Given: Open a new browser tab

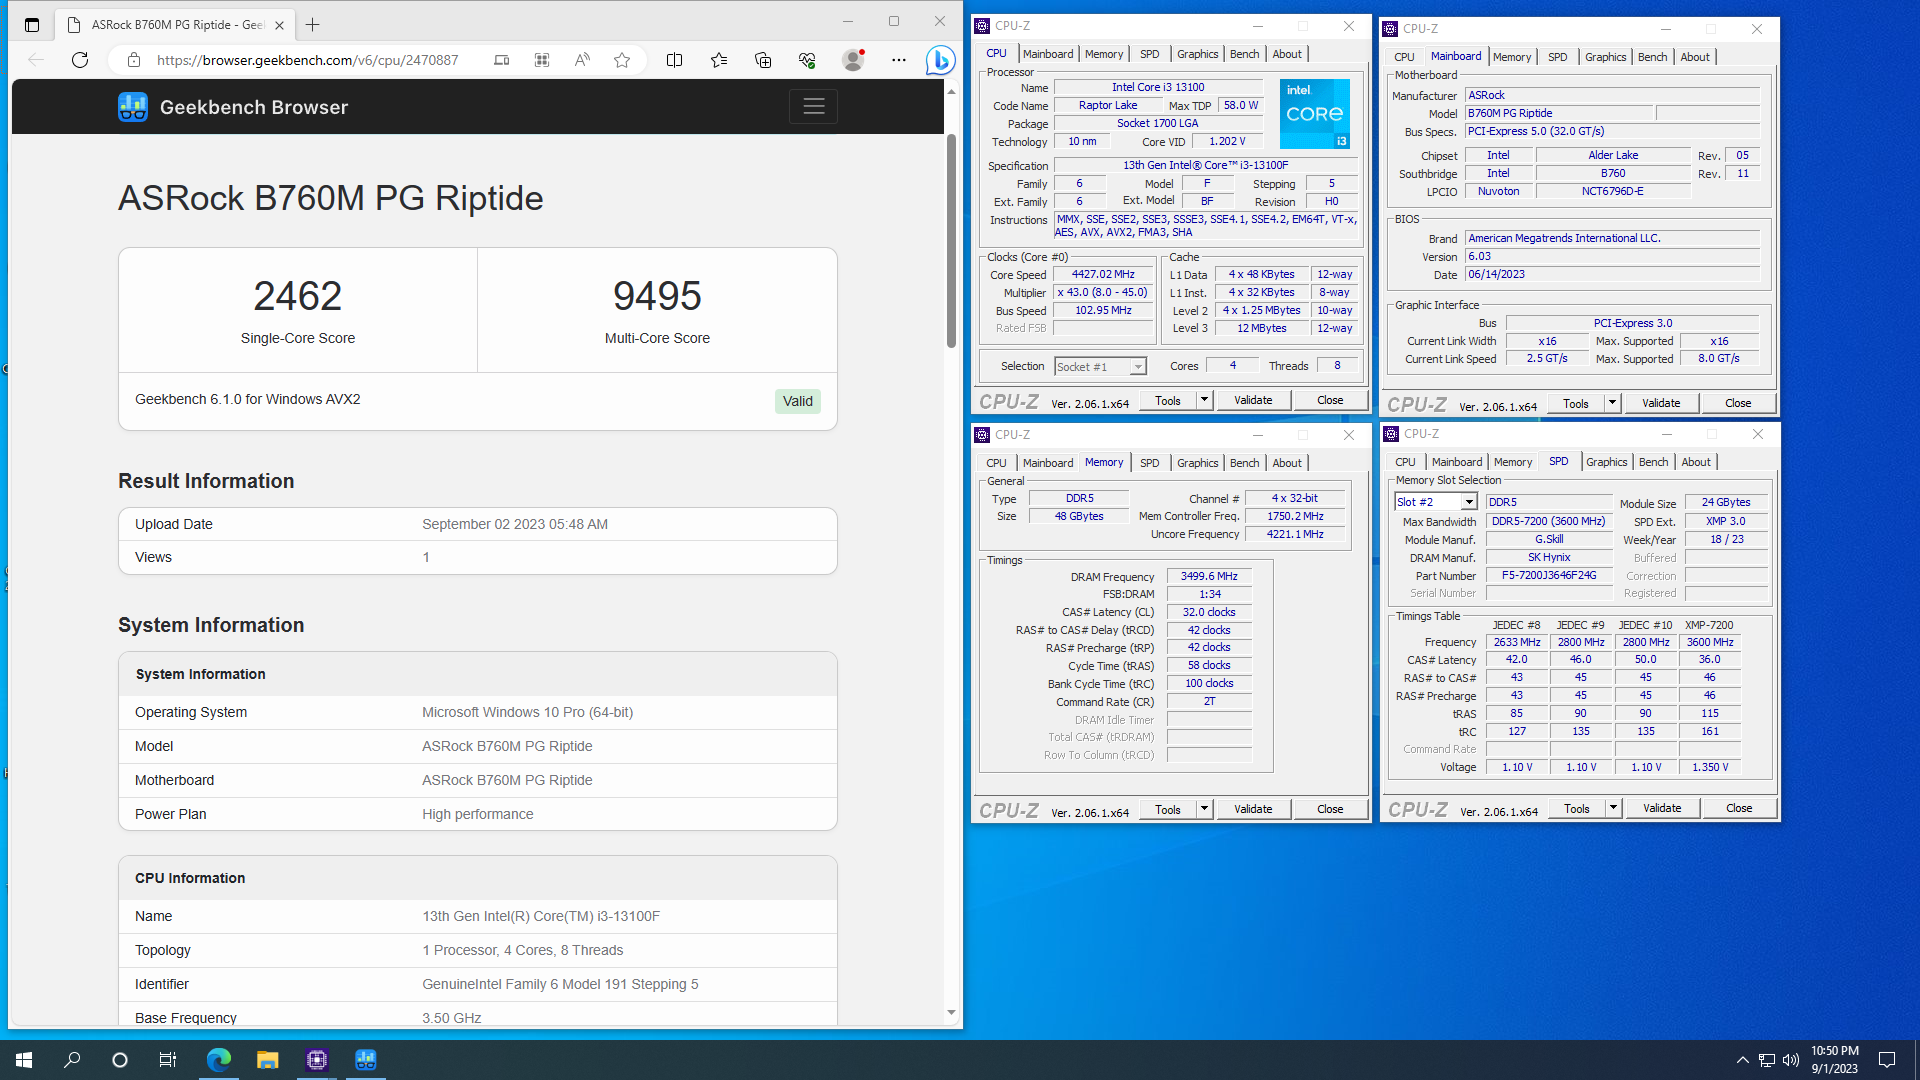Looking at the screenshot, I should [313, 25].
